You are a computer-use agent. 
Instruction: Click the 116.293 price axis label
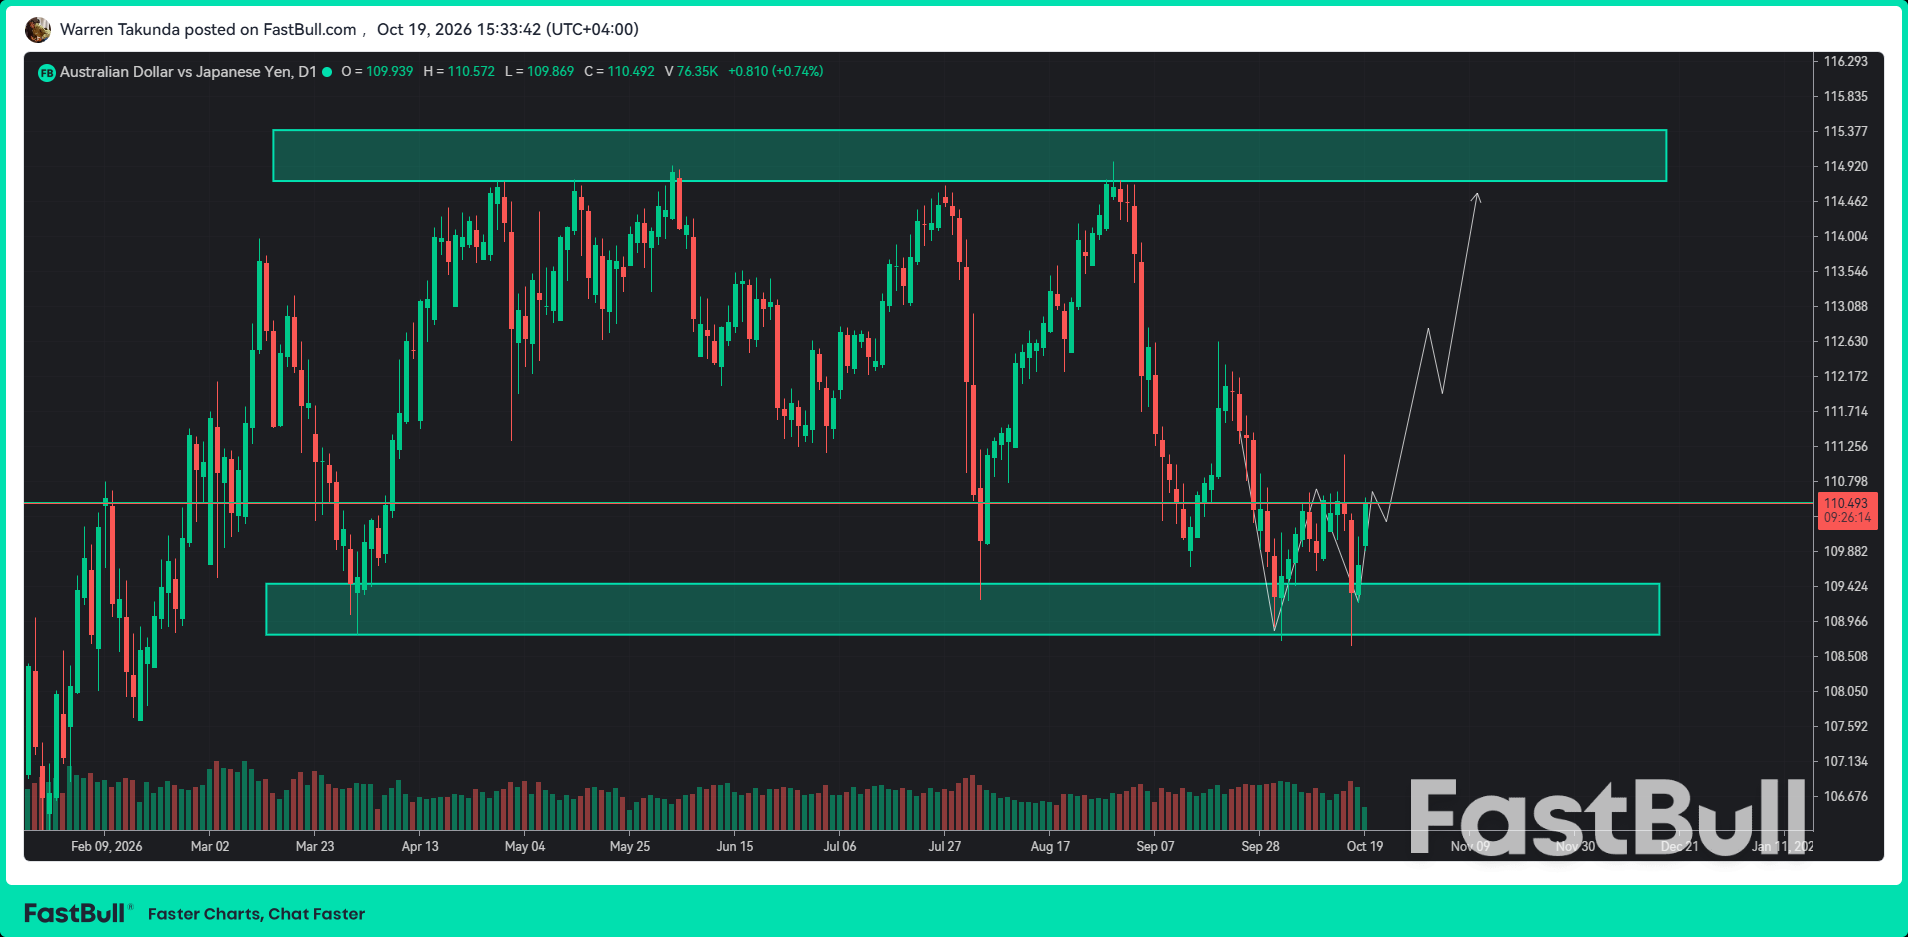pos(1846,61)
